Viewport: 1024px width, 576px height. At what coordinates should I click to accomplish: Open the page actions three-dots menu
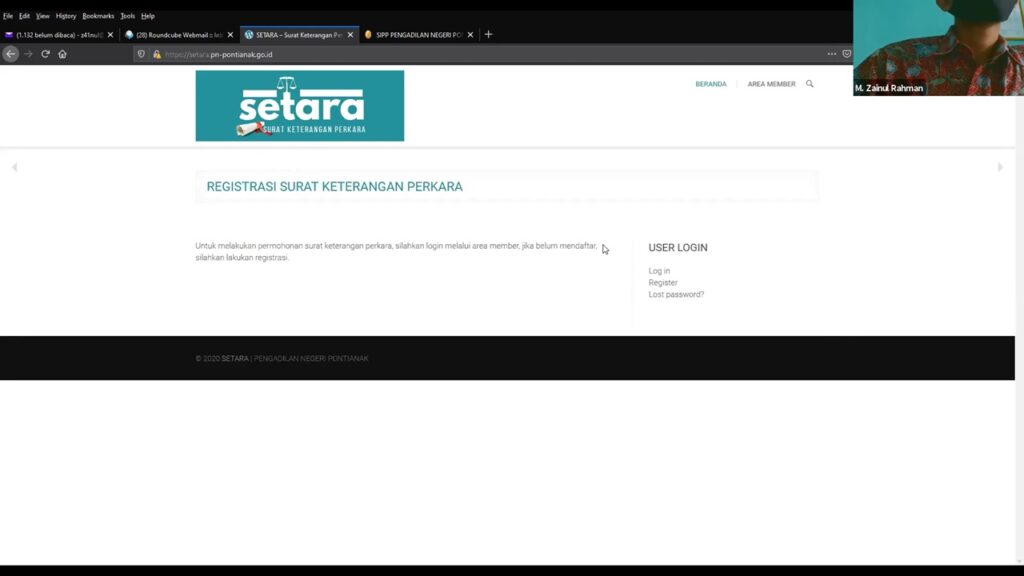(x=831, y=54)
